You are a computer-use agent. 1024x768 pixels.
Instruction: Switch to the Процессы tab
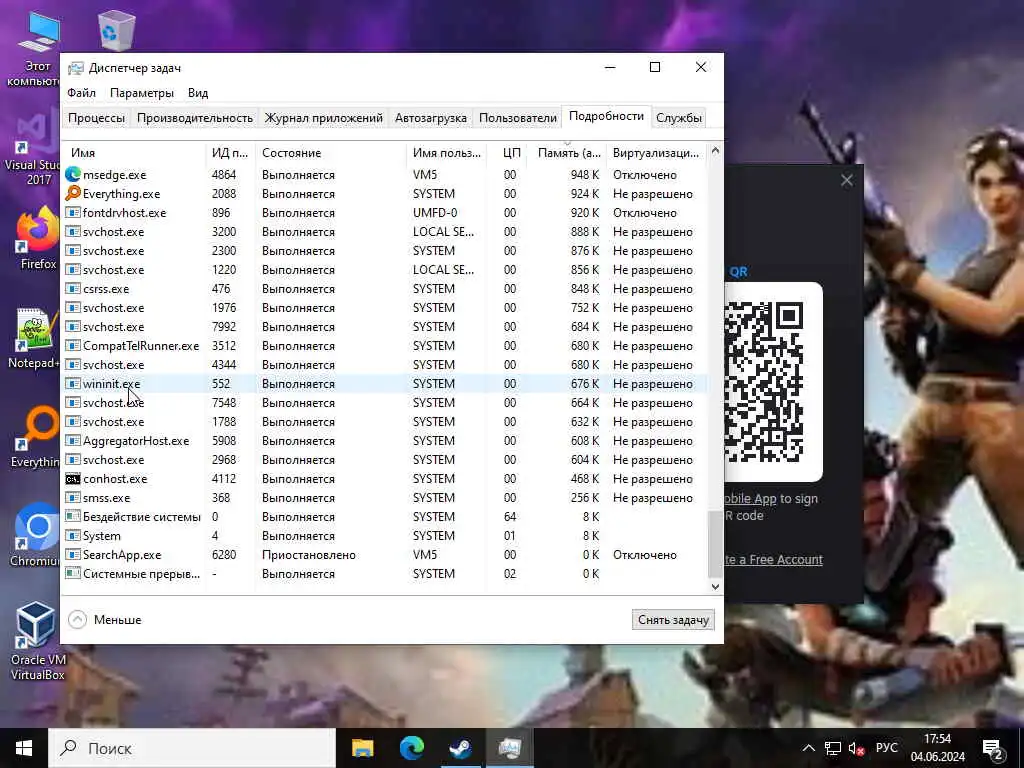coord(97,118)
